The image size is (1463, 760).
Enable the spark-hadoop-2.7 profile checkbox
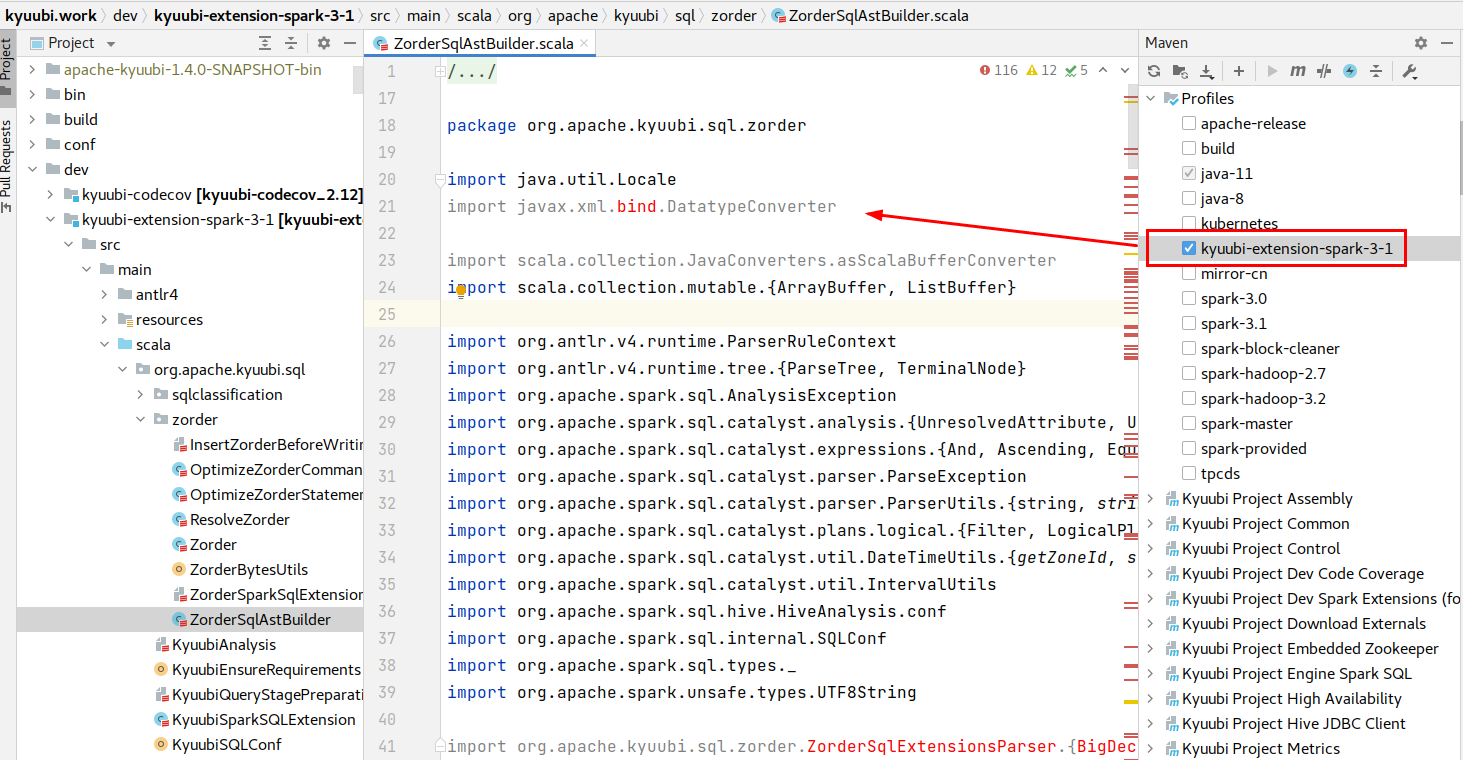pyautogui.click(x=1189, y=373)
